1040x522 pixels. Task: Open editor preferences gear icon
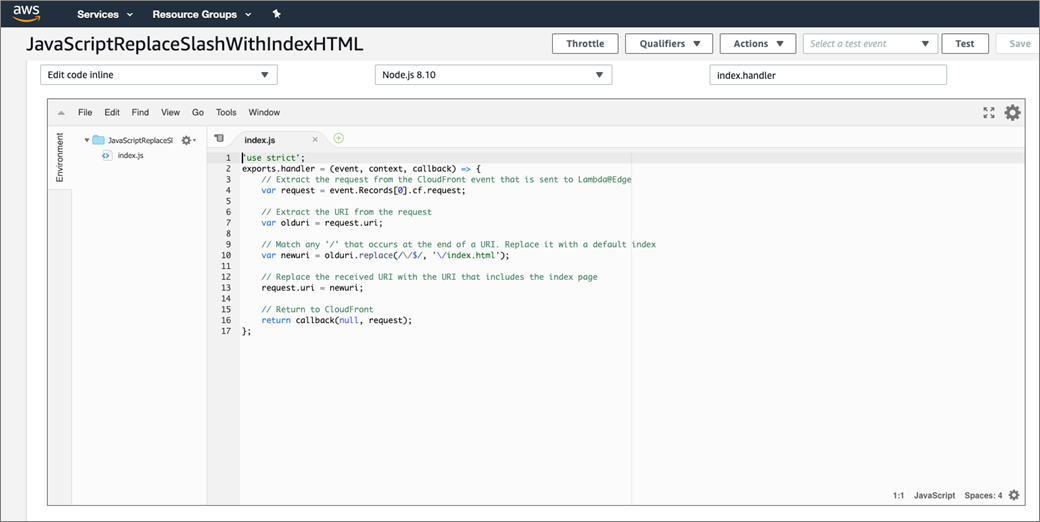(1012, 113)
